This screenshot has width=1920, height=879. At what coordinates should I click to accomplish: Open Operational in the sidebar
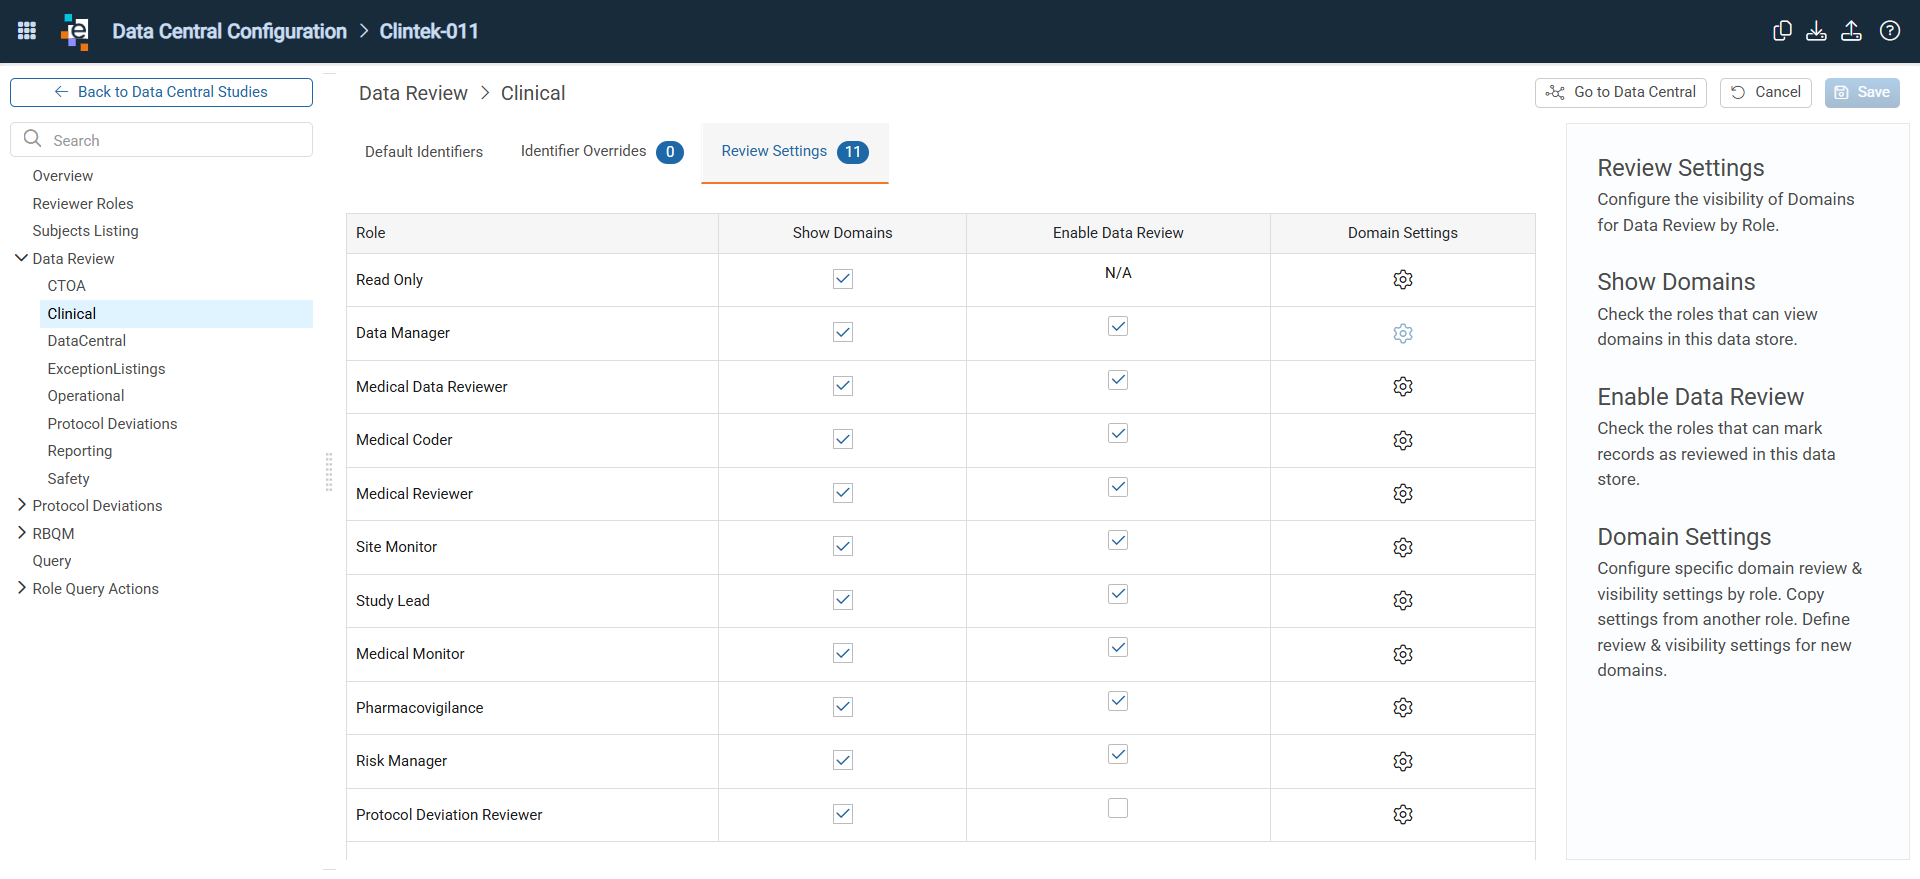86,396
